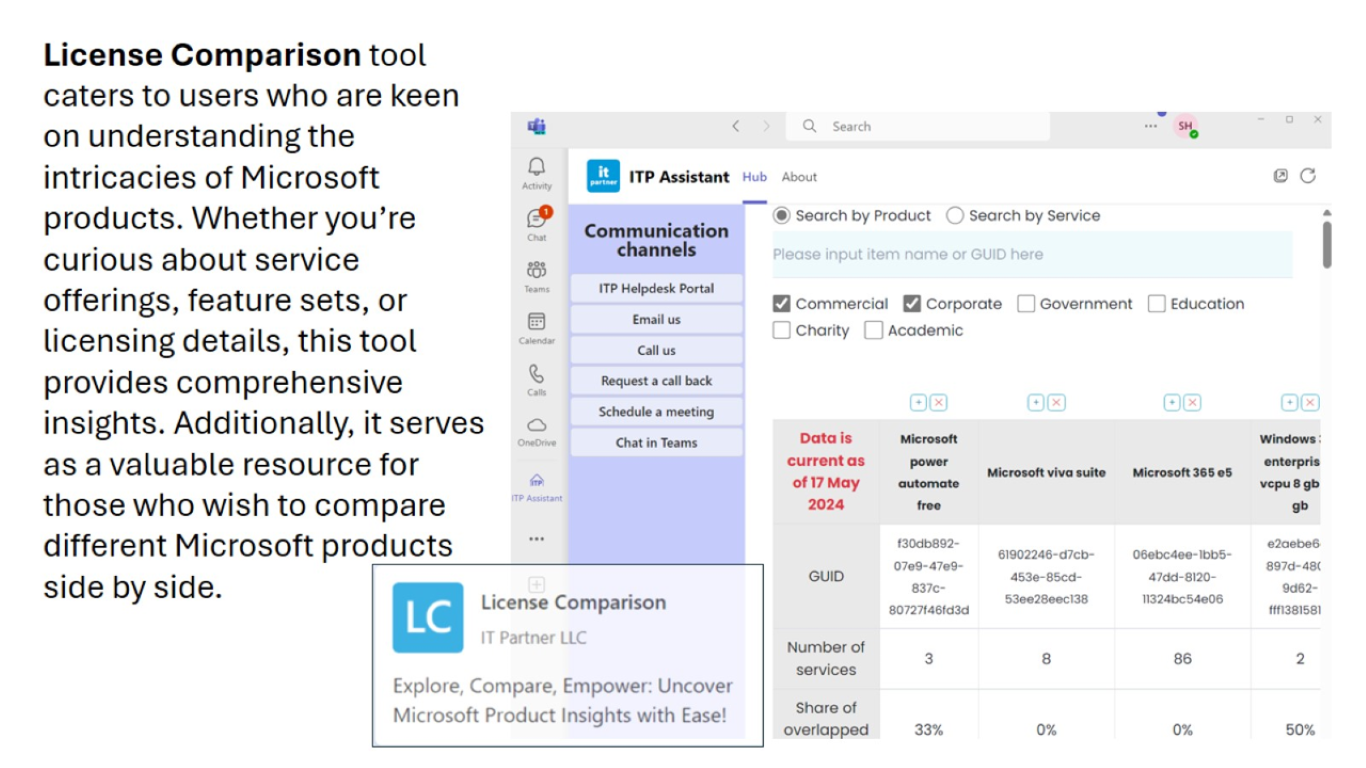The image size is (1366, 768).
Task: Go forward with the right chevron
Action: point(767,126)
